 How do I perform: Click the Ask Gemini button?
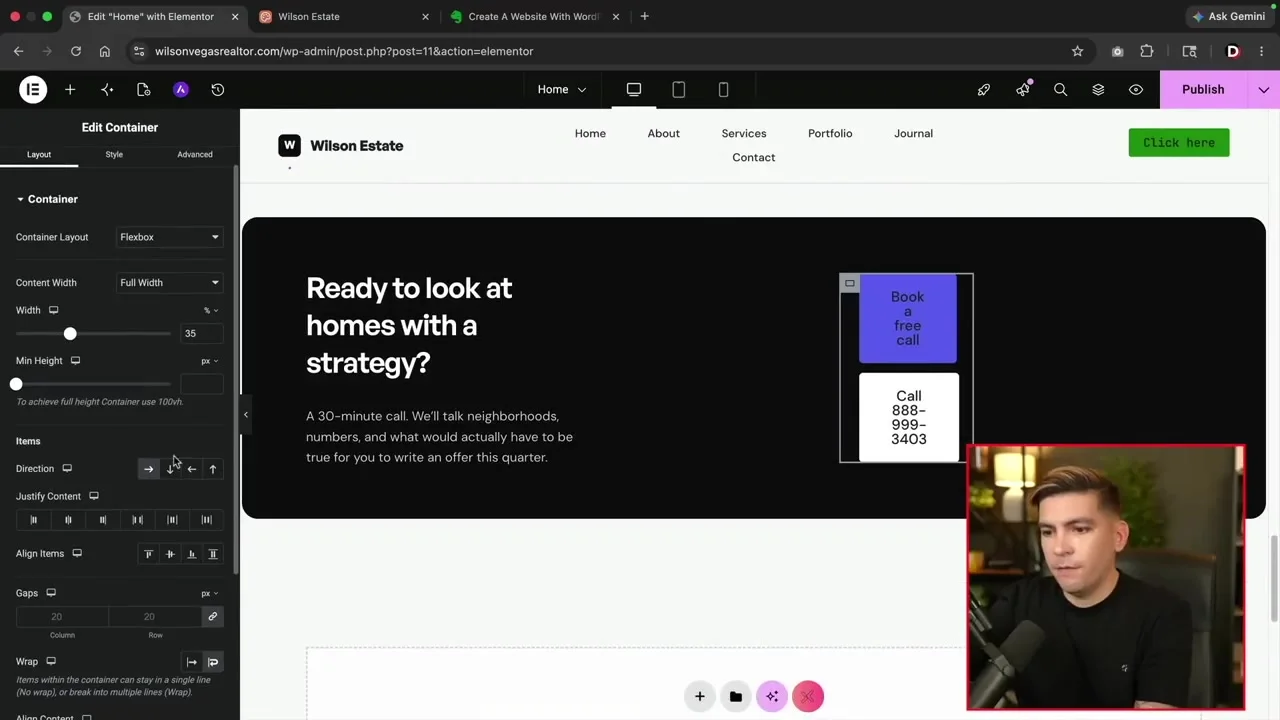pyautogui.click(x=1228, y=17)
